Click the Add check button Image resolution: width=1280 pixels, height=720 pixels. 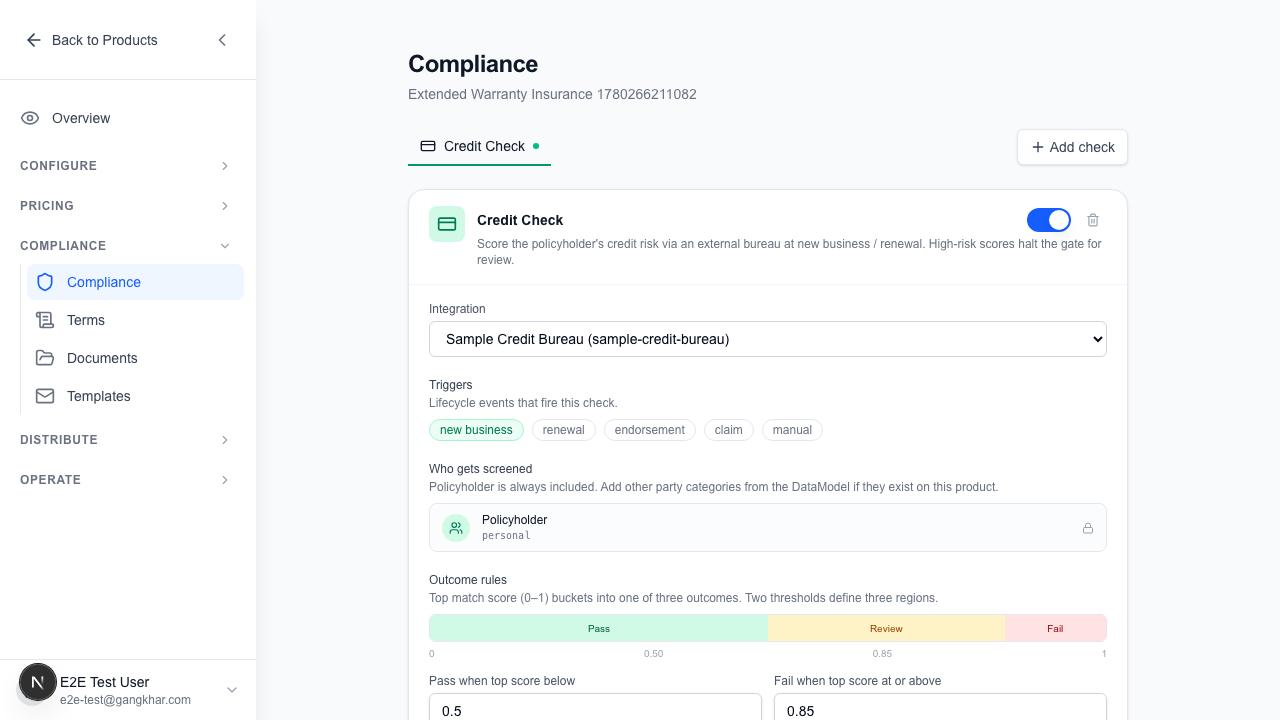[1072, 147]
